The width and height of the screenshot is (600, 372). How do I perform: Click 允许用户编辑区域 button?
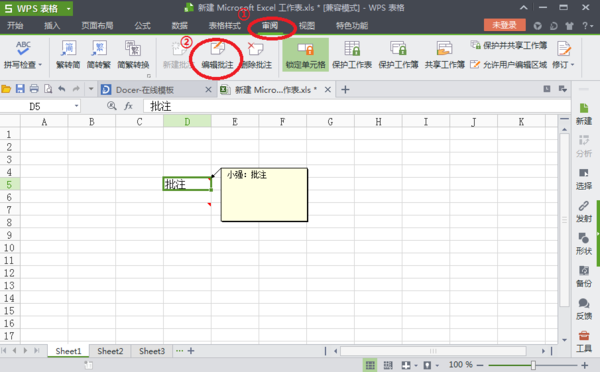click(509, 64)
